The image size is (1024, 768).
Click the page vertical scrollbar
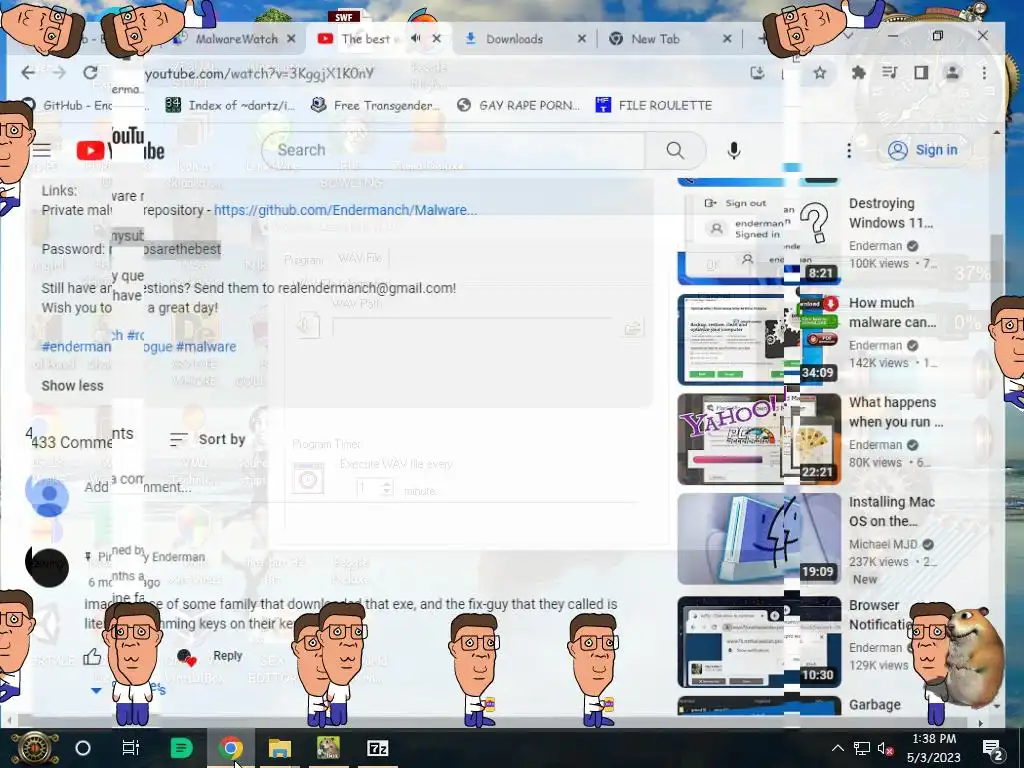click(996, 274)
